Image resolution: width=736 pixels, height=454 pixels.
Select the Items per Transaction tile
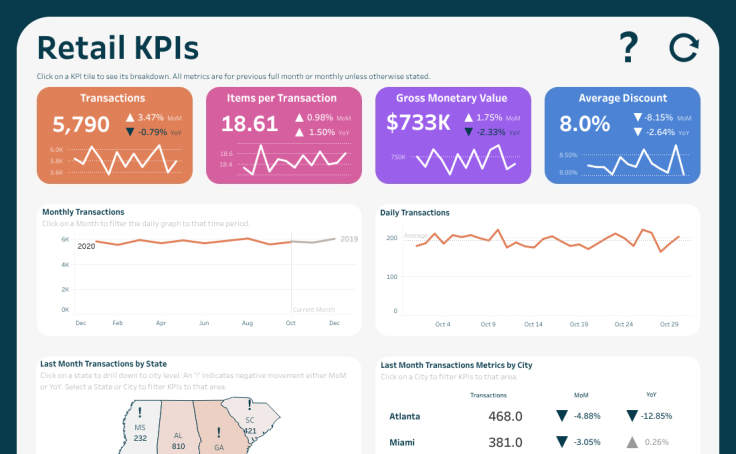[x=284, y=135]
